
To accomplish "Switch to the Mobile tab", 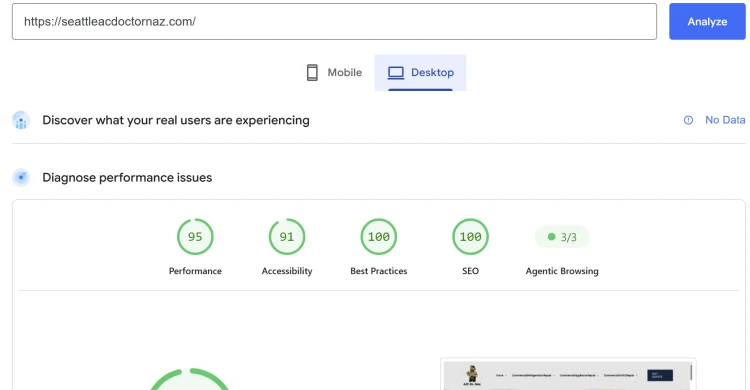I will 334,73.
